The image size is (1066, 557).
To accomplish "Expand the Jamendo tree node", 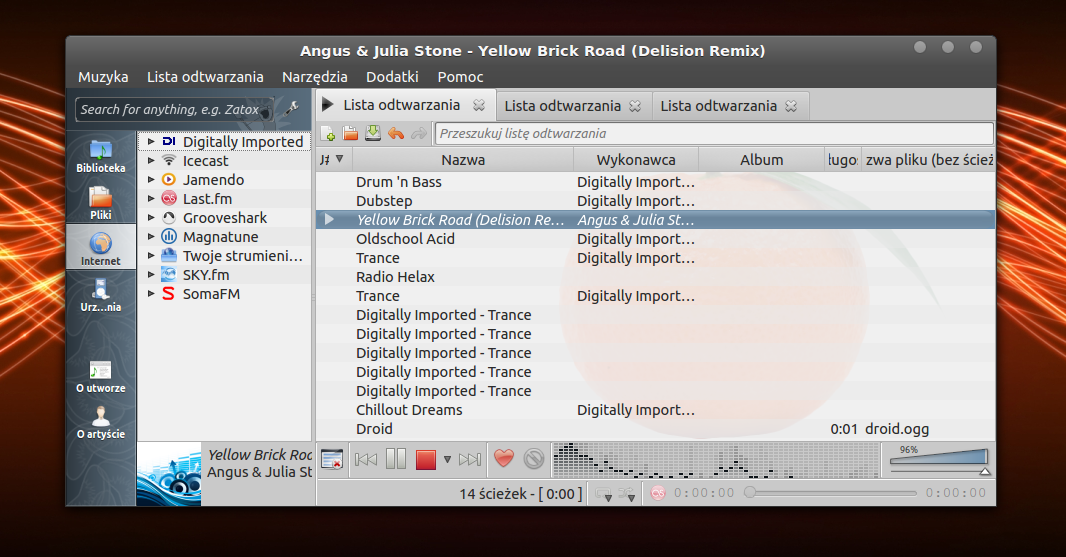I will coord(152,180).
